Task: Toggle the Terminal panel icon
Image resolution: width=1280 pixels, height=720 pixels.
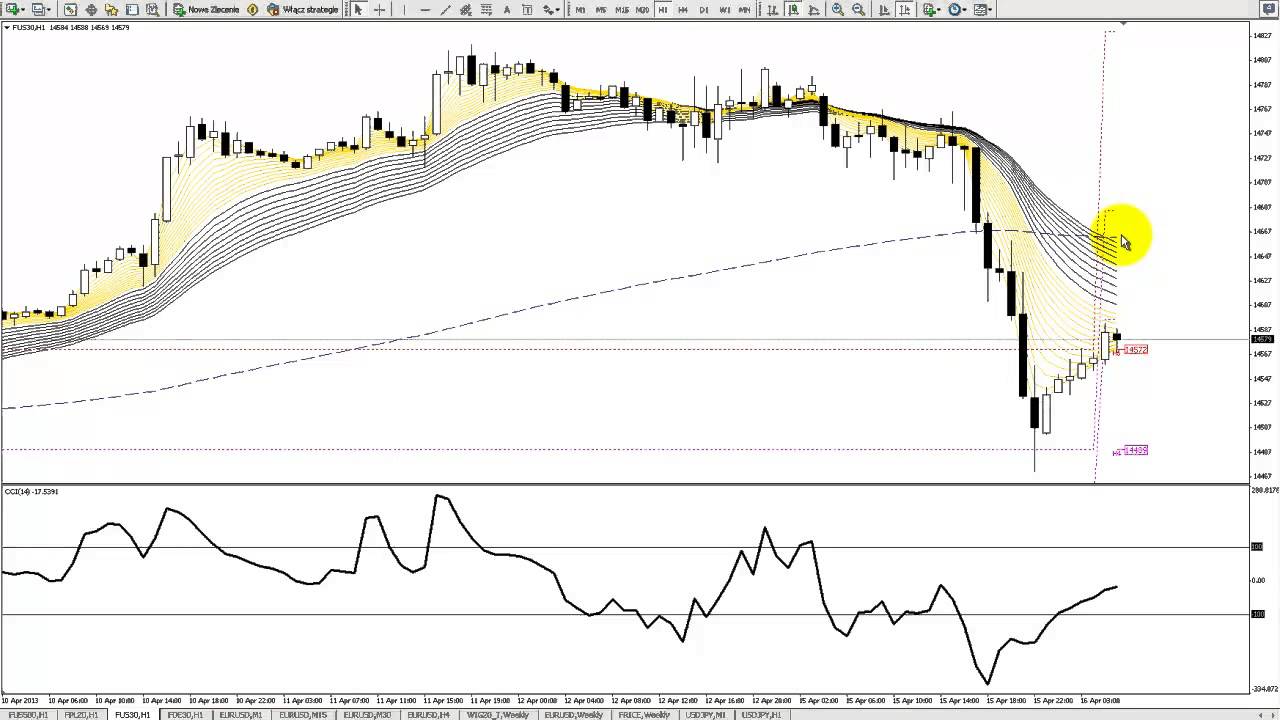Action: click(x=132, y=9)
